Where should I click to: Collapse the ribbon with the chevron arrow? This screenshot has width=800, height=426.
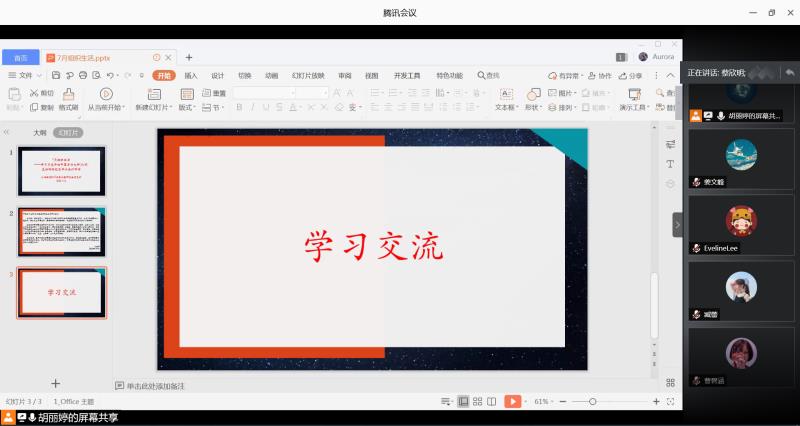coord(669,75)
